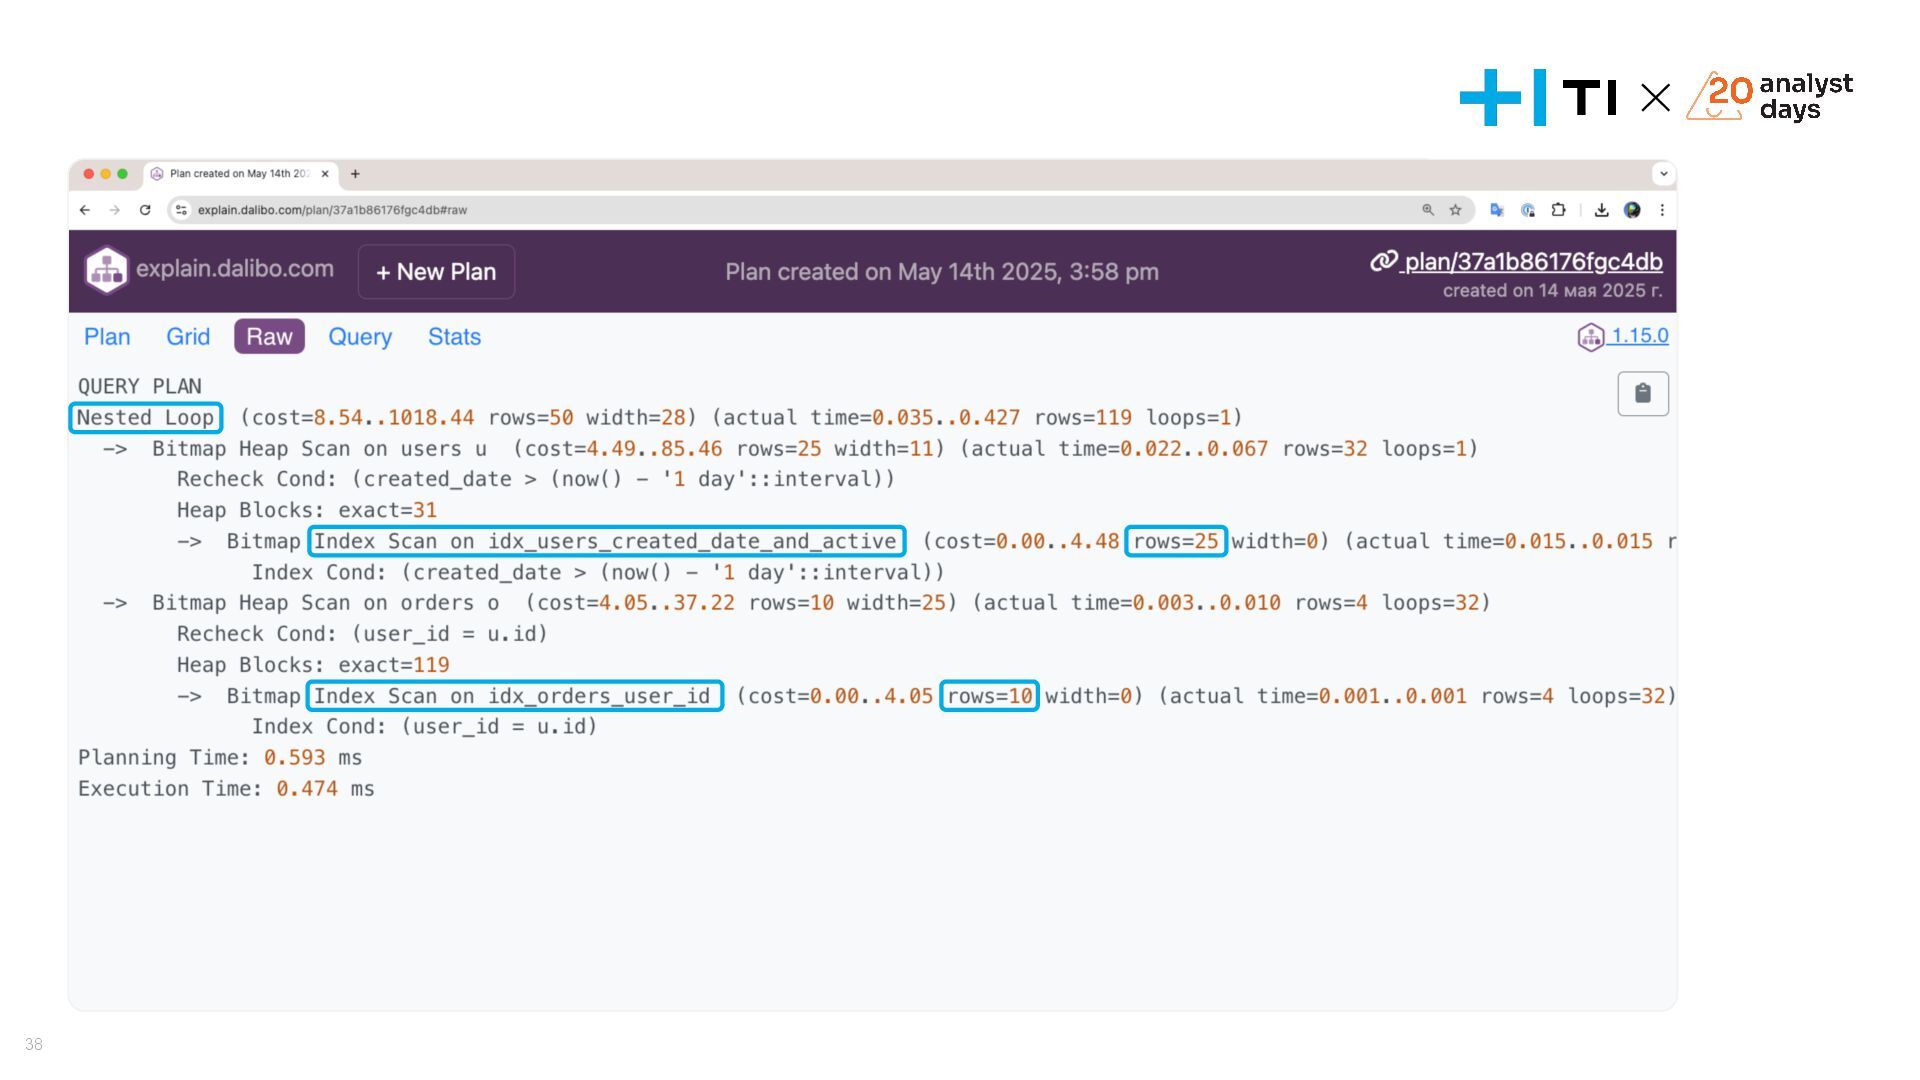1920x1080 pixels.
Task: Click 'Index Scan on idx_users_created_date_and_active' text
Action: (606, 541)
